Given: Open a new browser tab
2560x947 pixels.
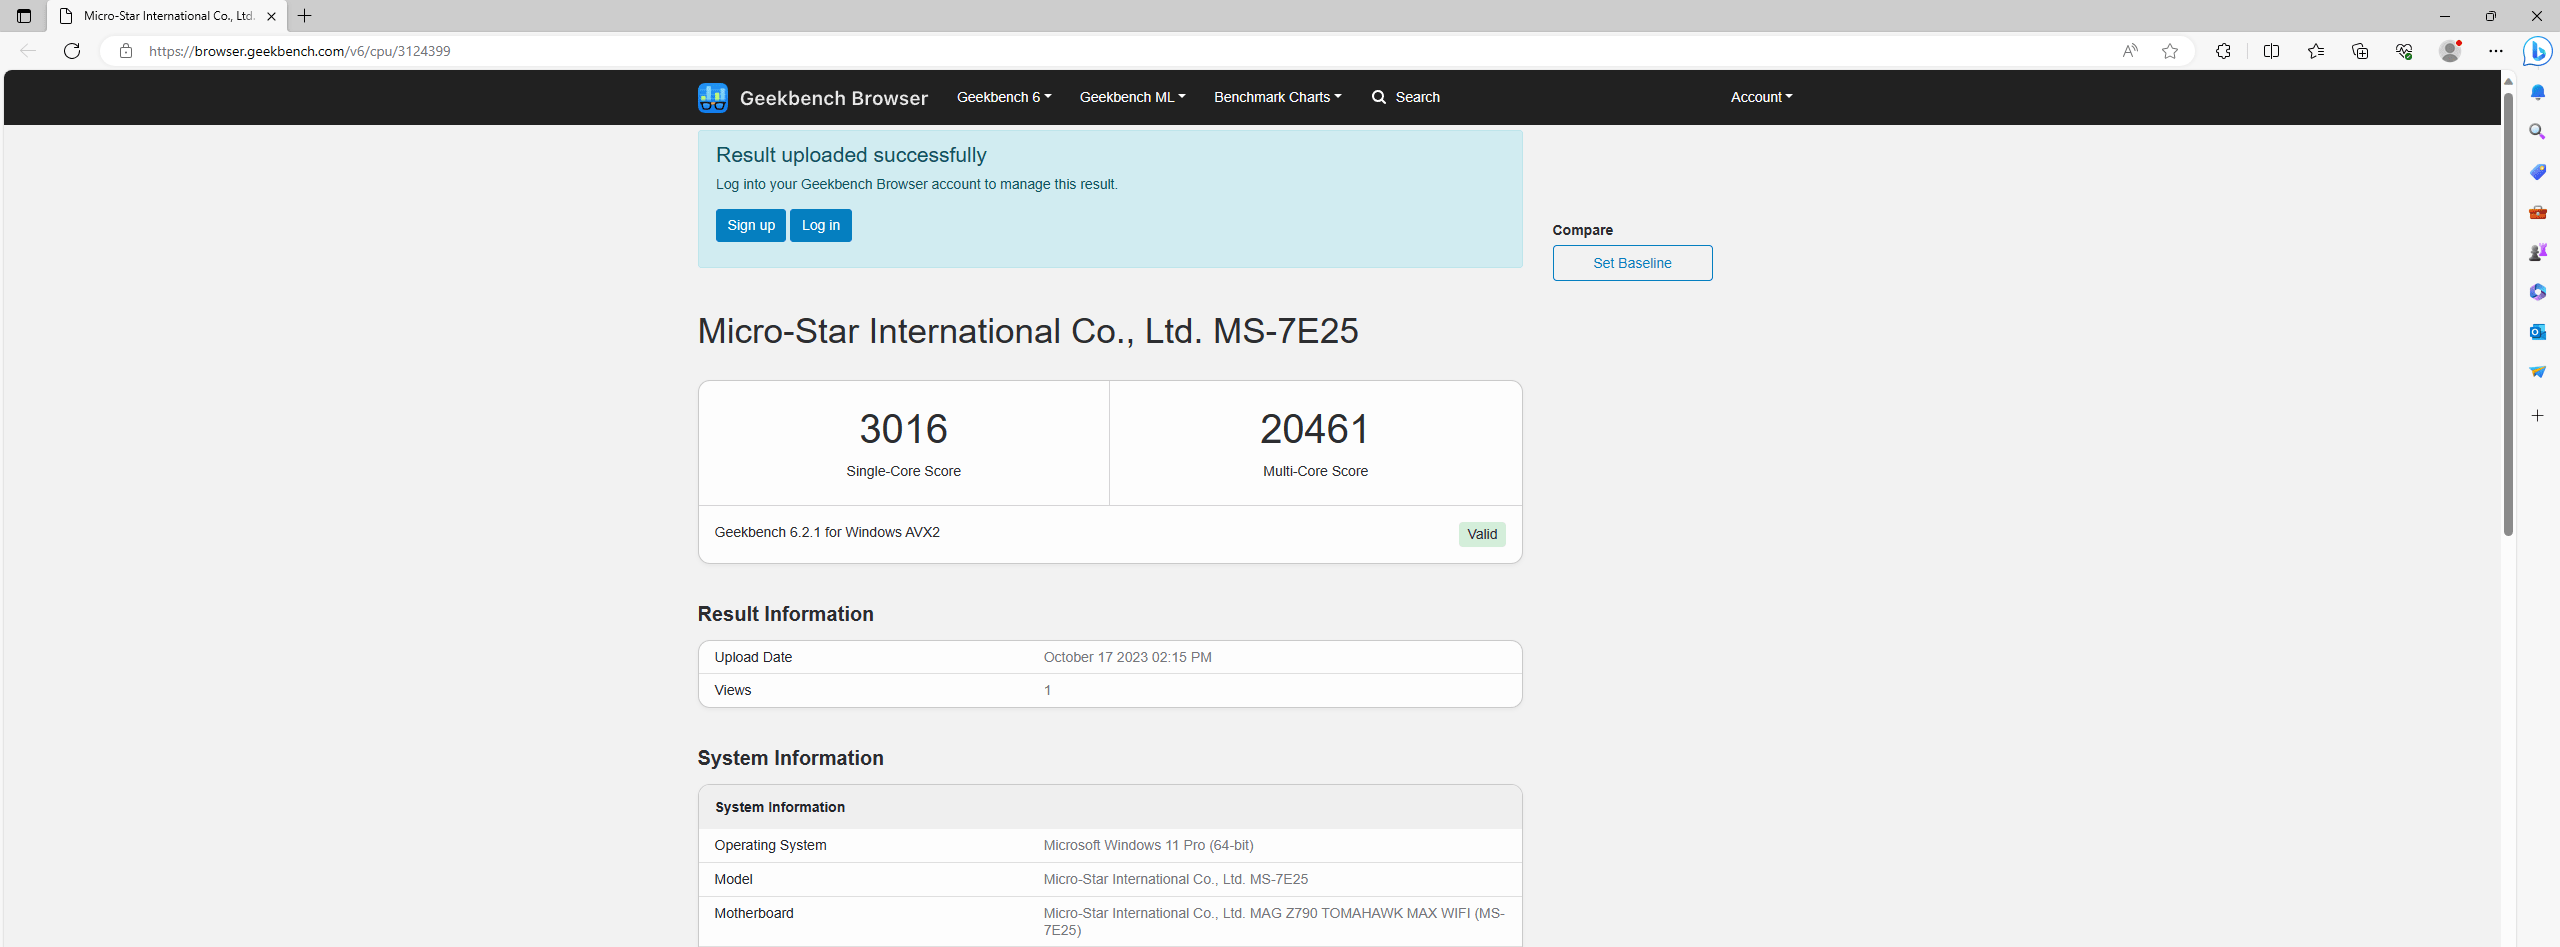Looking at the screenshot, I should coord(305,16).
